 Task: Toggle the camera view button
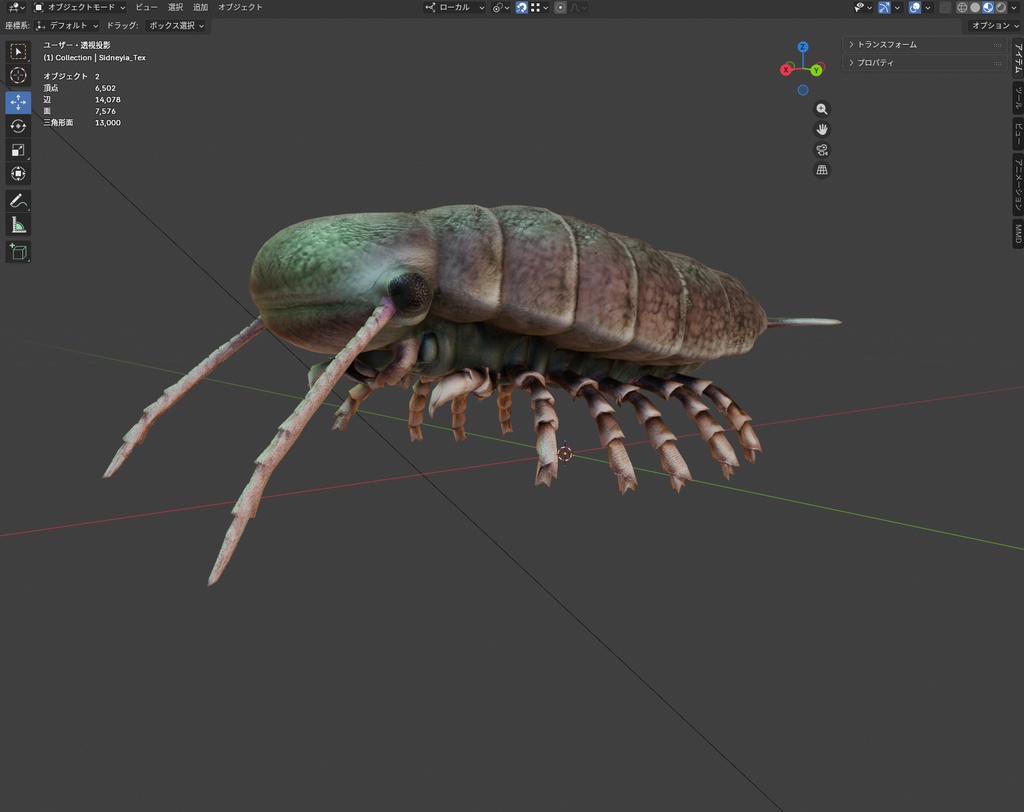[822, 150]
